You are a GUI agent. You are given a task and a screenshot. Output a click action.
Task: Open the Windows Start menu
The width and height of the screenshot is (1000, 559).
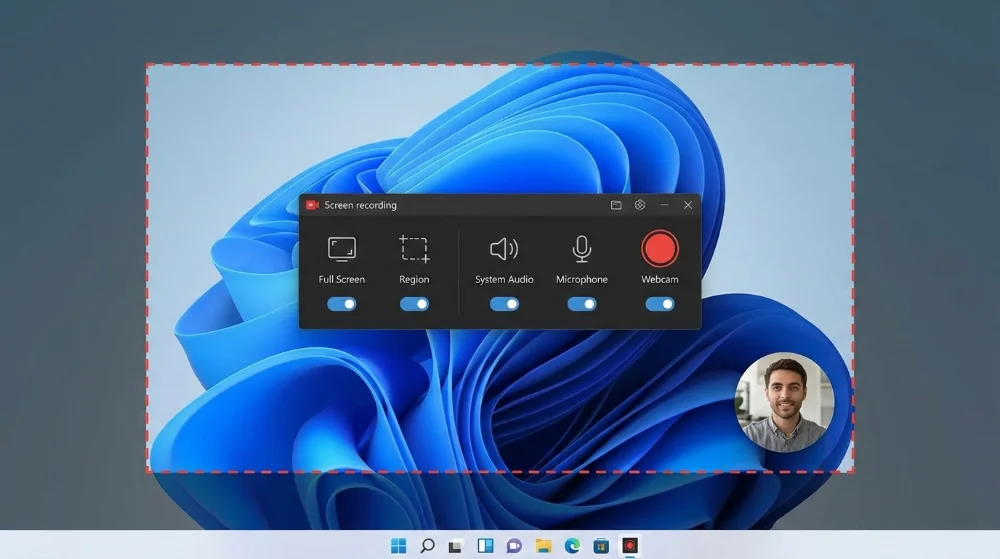tap(398, 545)
